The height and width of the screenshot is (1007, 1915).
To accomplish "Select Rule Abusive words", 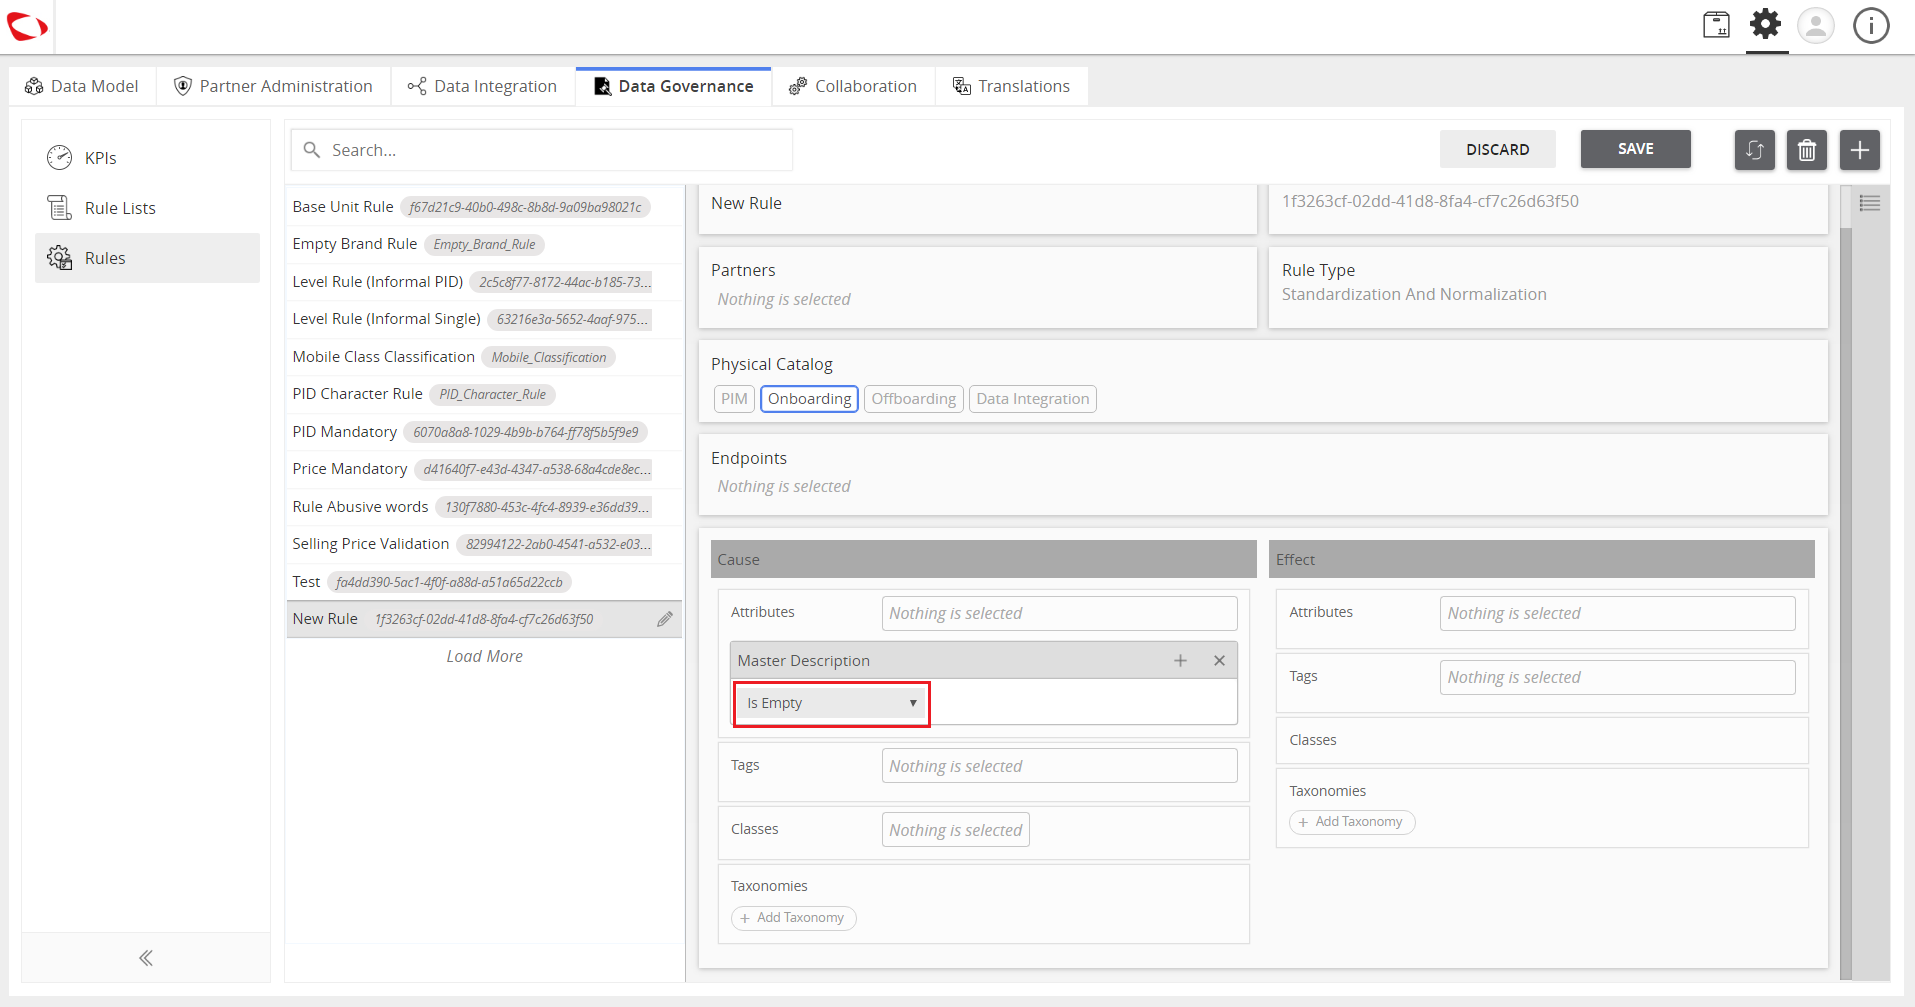I will click(x=484, y=507).
